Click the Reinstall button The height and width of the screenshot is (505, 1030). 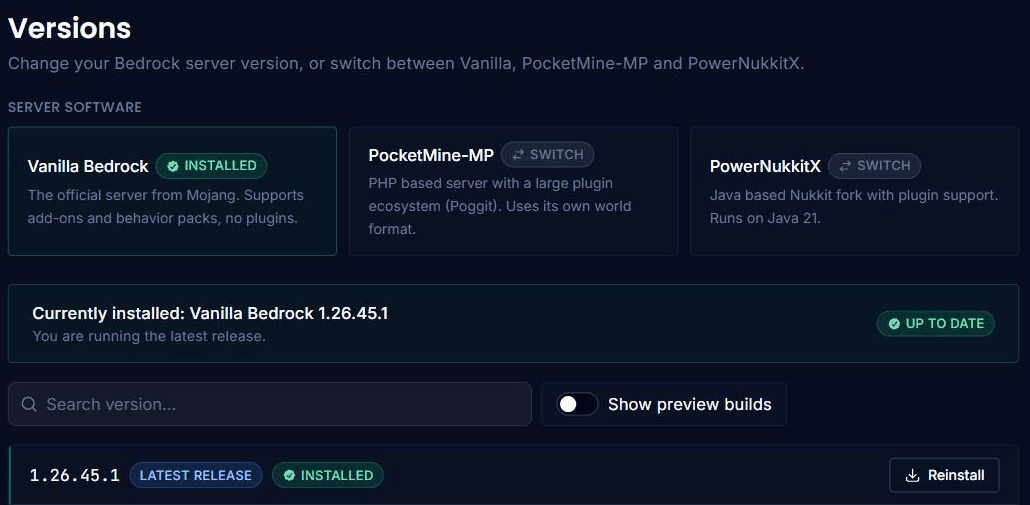944,475
